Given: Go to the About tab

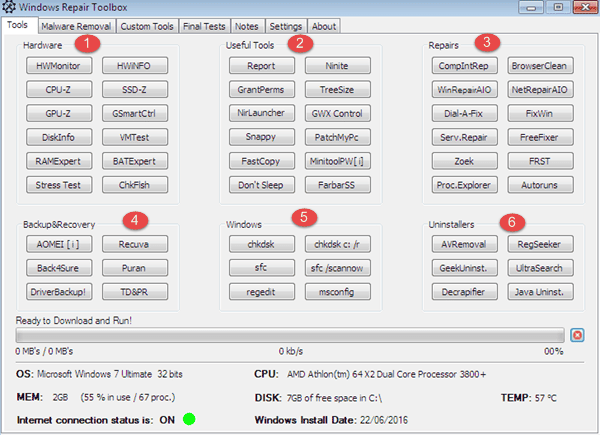Looking at the screenshot, I should coord(323,25).
